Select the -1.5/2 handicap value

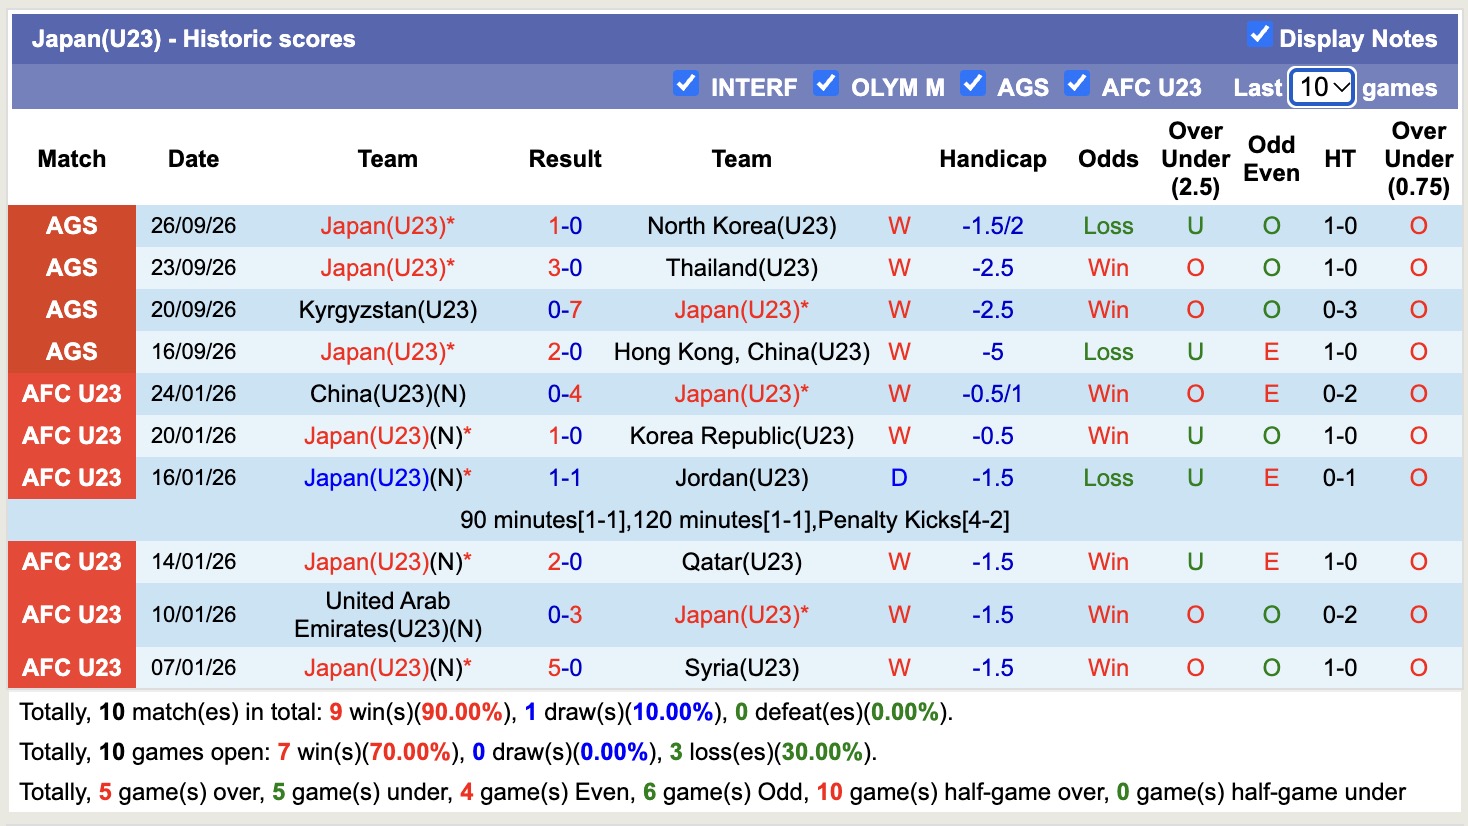(x=993, y=226)
